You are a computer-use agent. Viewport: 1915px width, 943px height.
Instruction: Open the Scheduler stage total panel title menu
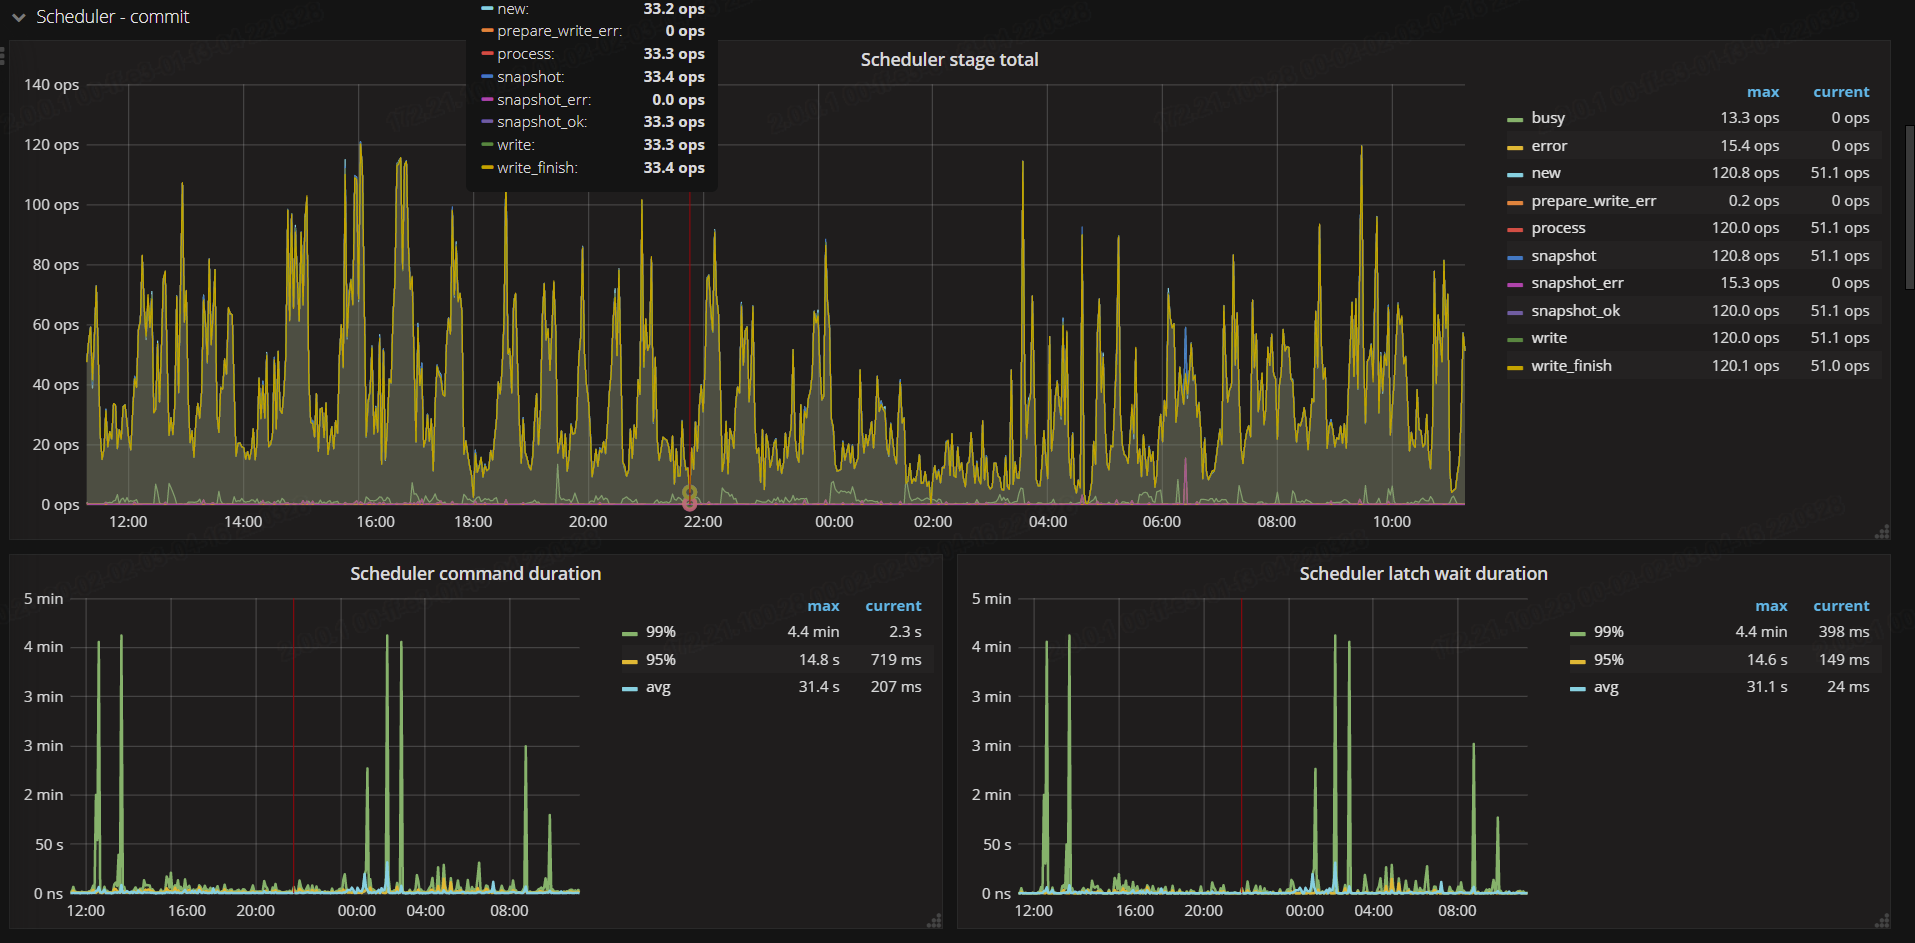[x=948, y=60]
